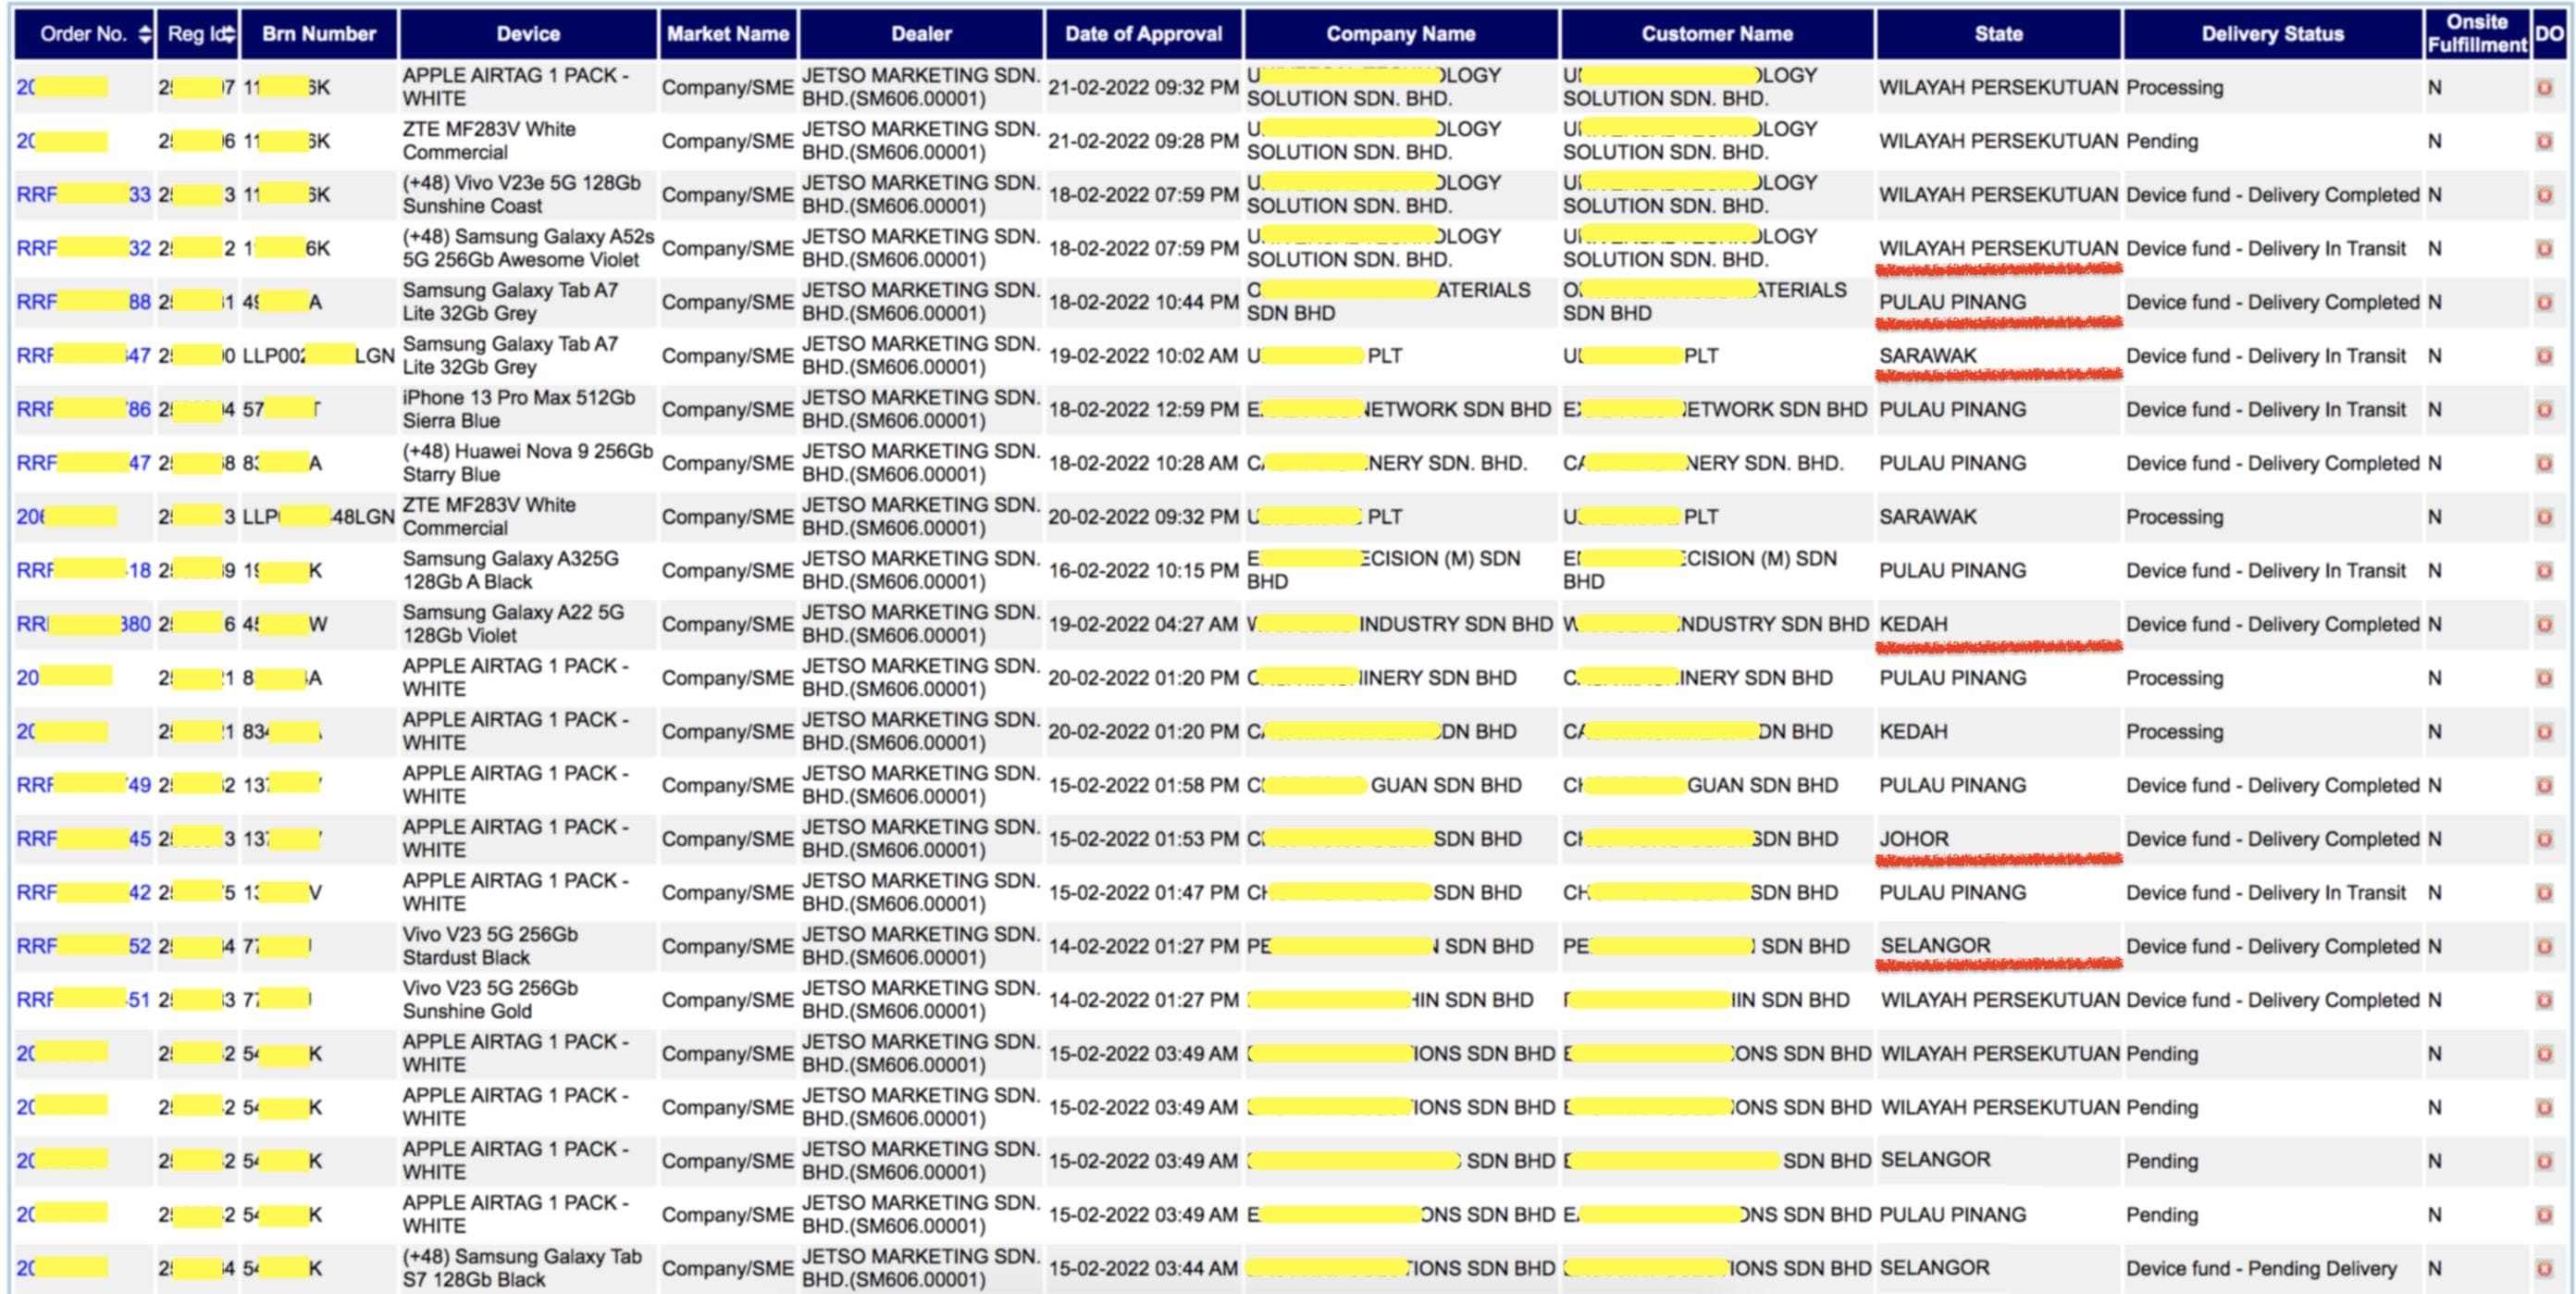Viewport: 2576px width, 1294px height.
Task: Click the Customer Name column header
Action: click(x=1716, y=34)
